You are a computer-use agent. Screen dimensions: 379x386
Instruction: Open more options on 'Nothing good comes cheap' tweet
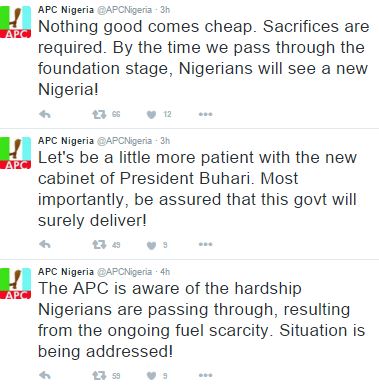click(x=205, y=114)
